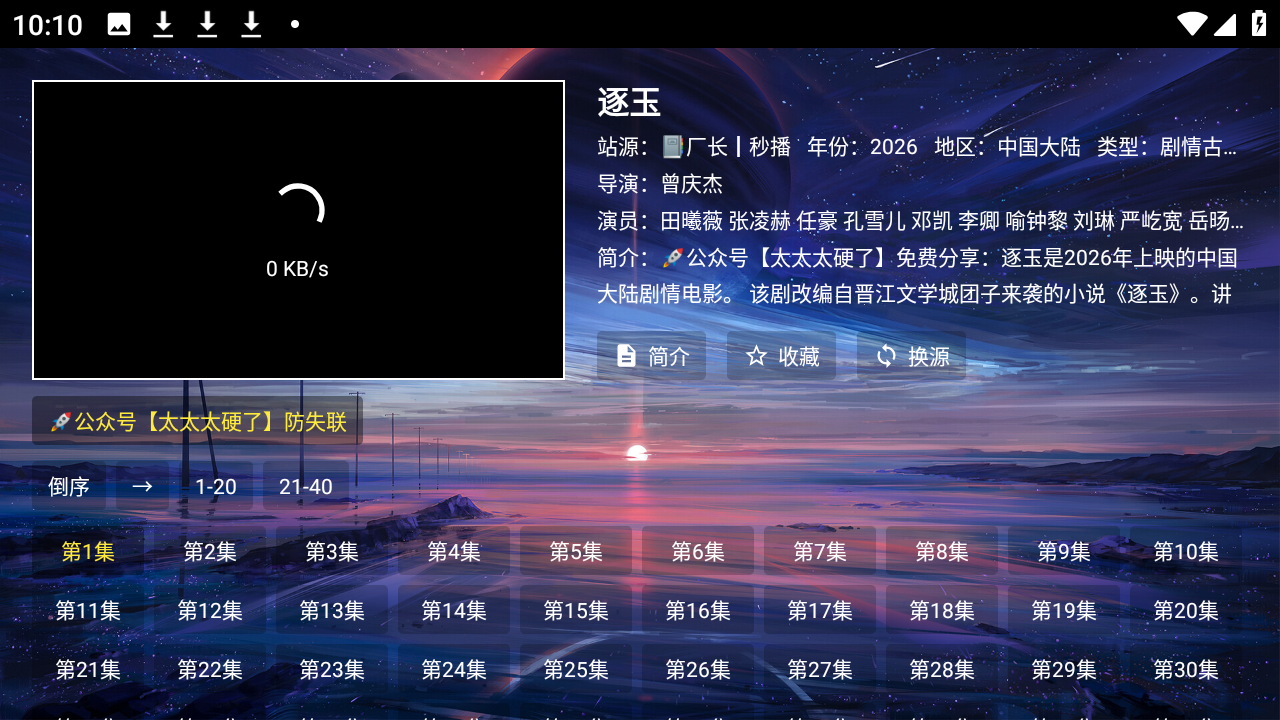Image resolution: width=1280 pixels, height=720 pixels.
Task: Tap the arrow icon next to 倒序
Action: (x=142, y=486)
